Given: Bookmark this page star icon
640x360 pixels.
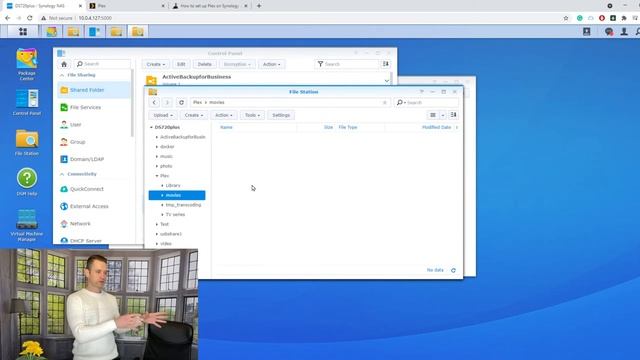Looking at the screenshot, I should pos(566,18).
